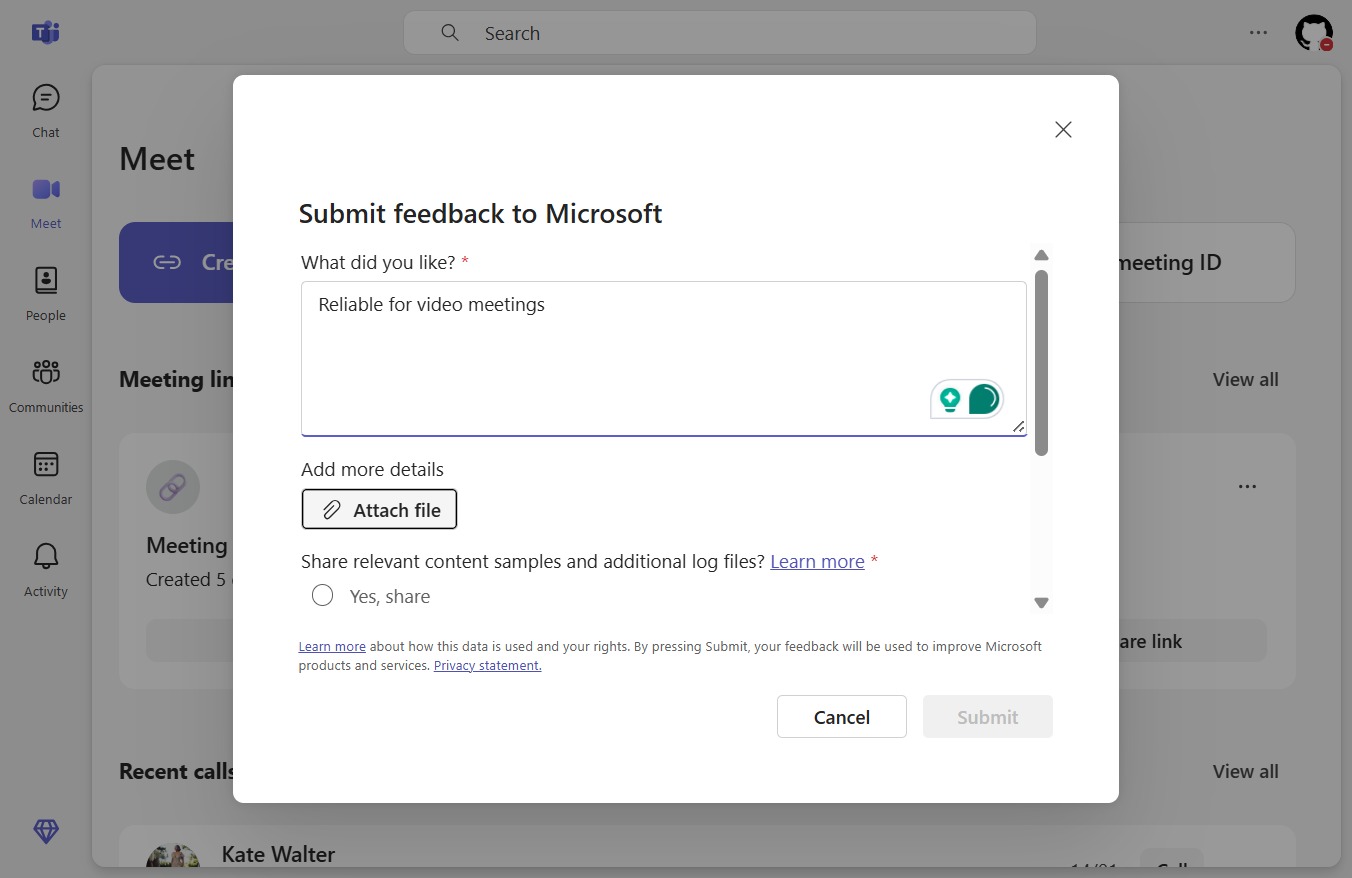Click the share link button
Image resolution: width=1352 pixels, height=878 pixels.
(x=1192, y=641)
